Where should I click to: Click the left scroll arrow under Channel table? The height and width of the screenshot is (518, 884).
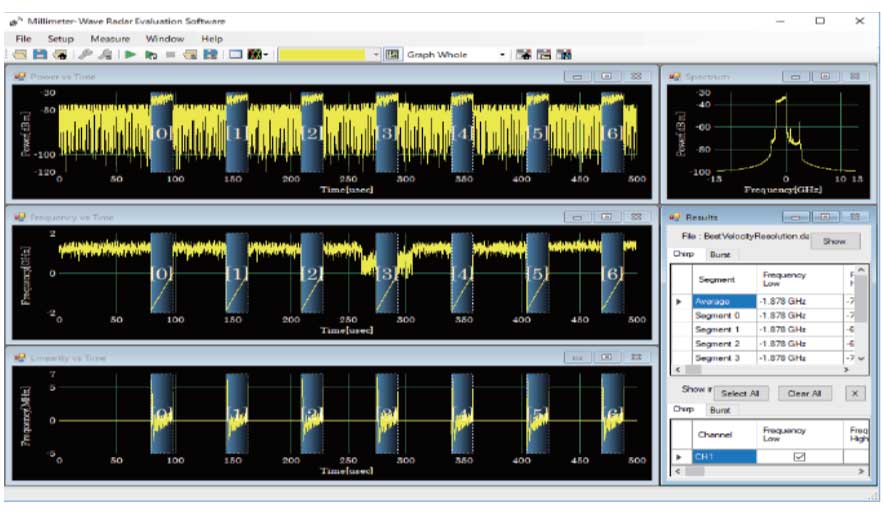(678, 471)
